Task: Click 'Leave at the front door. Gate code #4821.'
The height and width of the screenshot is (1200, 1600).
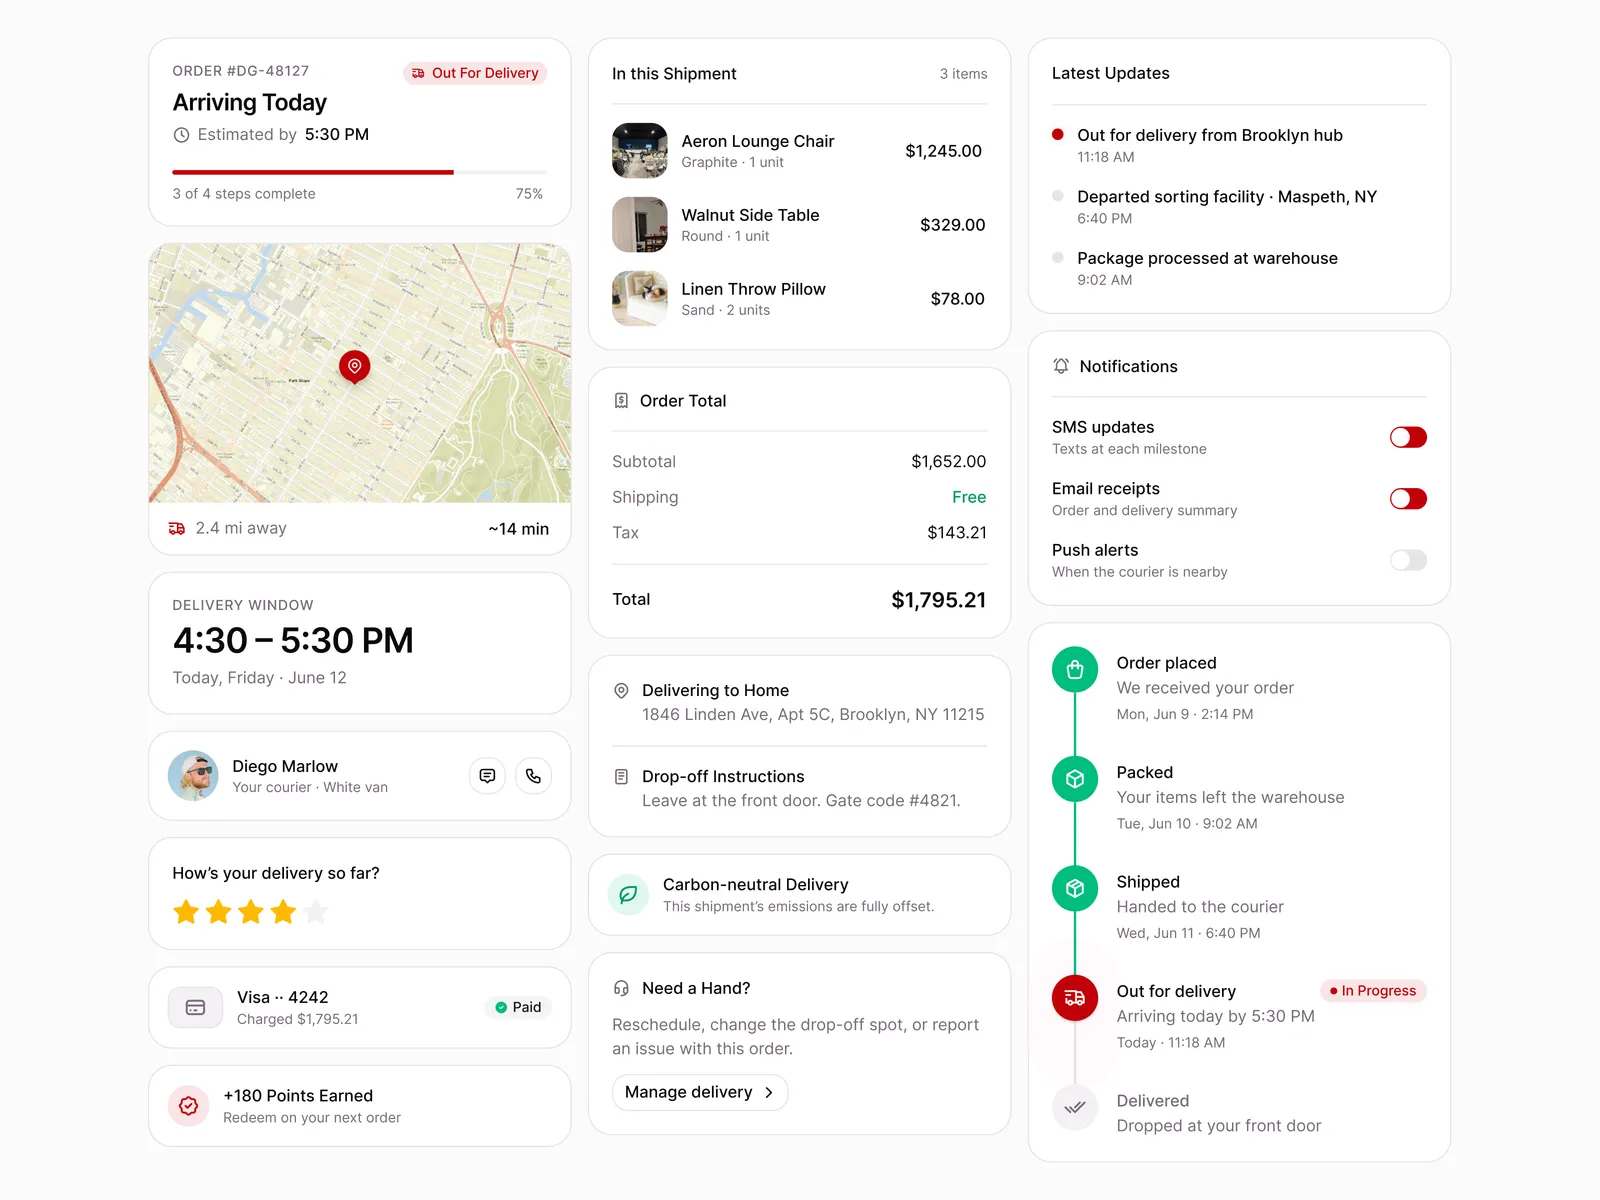Action: coord(801,801)
